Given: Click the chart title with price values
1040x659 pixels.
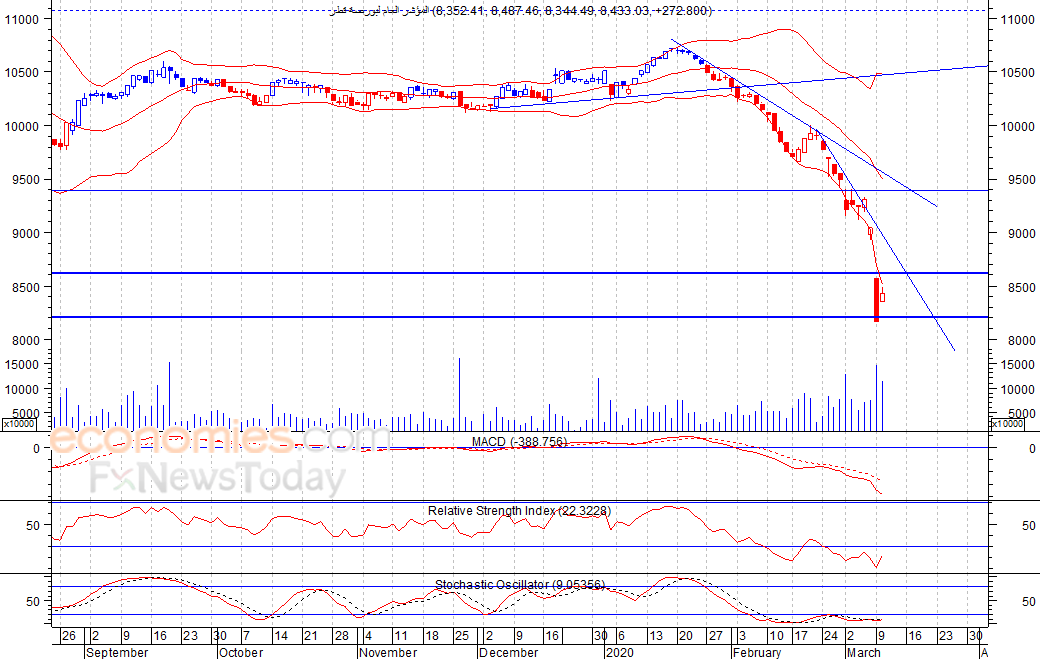Looking at the screenshot, I should (521, 11).
